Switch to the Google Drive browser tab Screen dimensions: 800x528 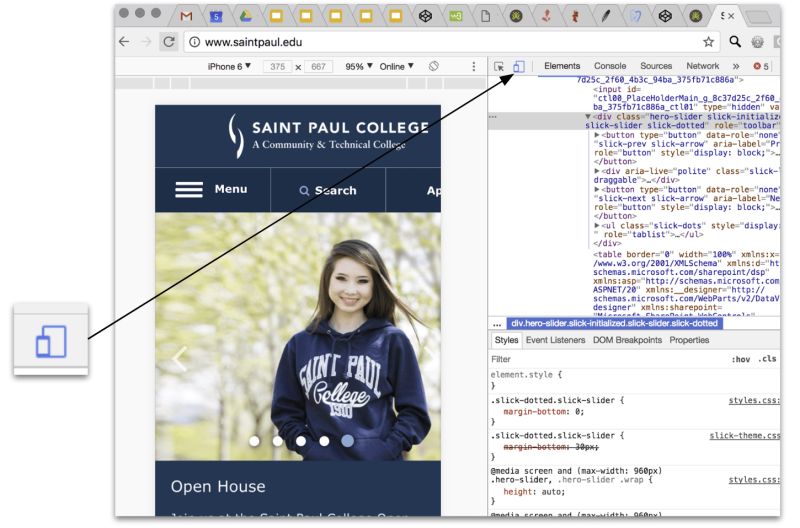click(246, 16)
